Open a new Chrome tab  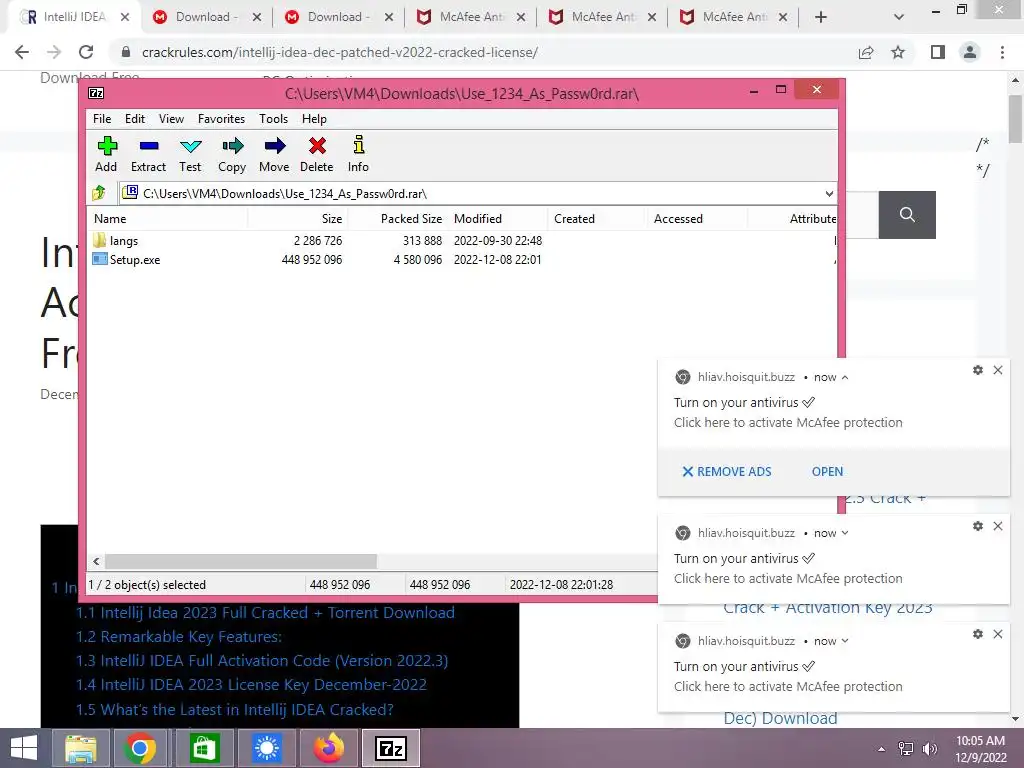coord(821,17)
